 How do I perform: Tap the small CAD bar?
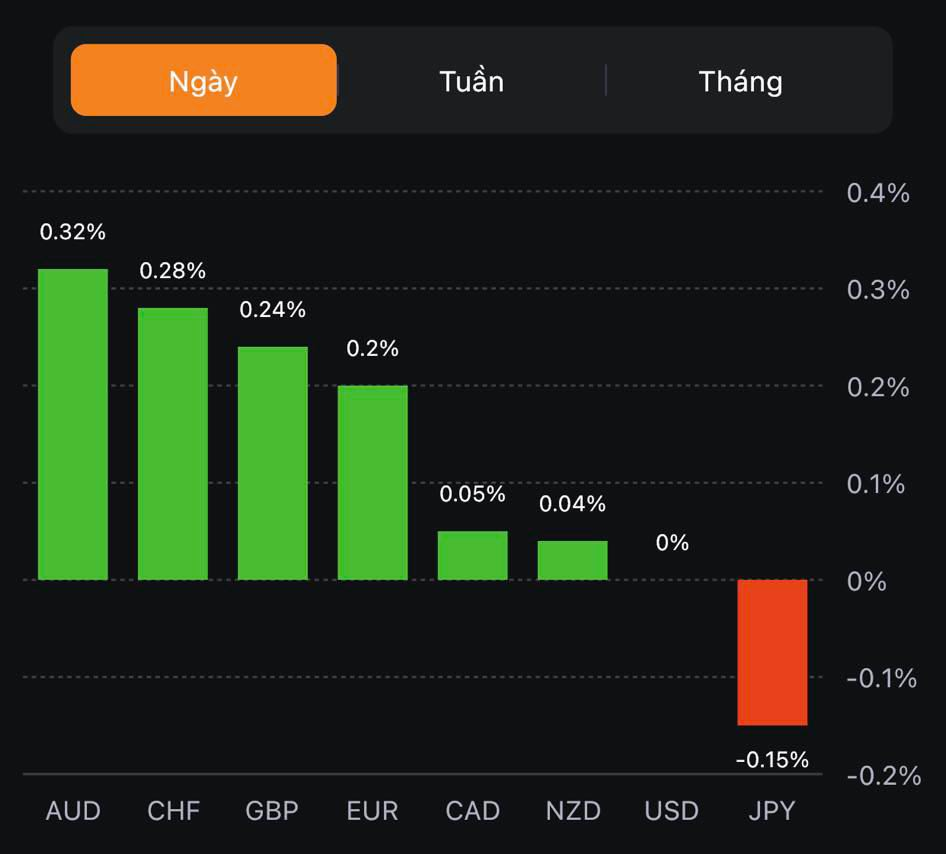coord(472,555)
